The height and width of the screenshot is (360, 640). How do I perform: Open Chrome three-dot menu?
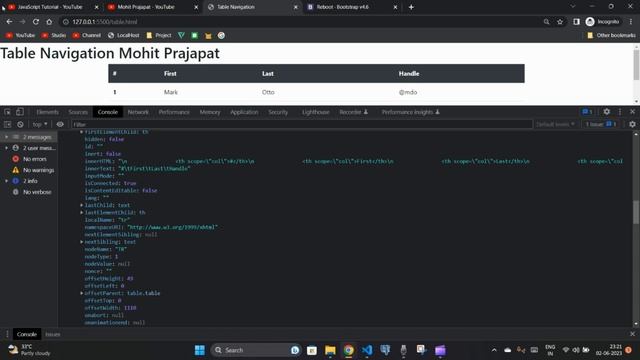(631, 22)
